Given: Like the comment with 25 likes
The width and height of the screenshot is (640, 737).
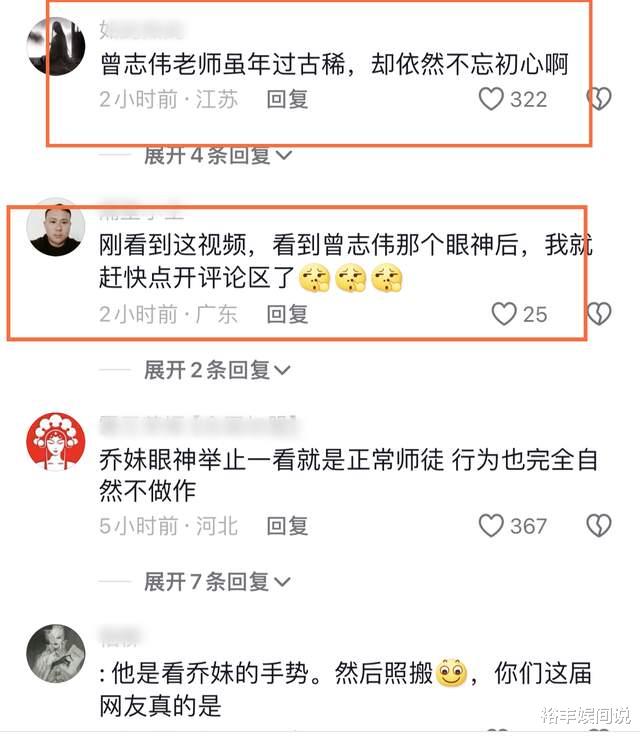Looking at the screenshot, I should click(504, 314).
